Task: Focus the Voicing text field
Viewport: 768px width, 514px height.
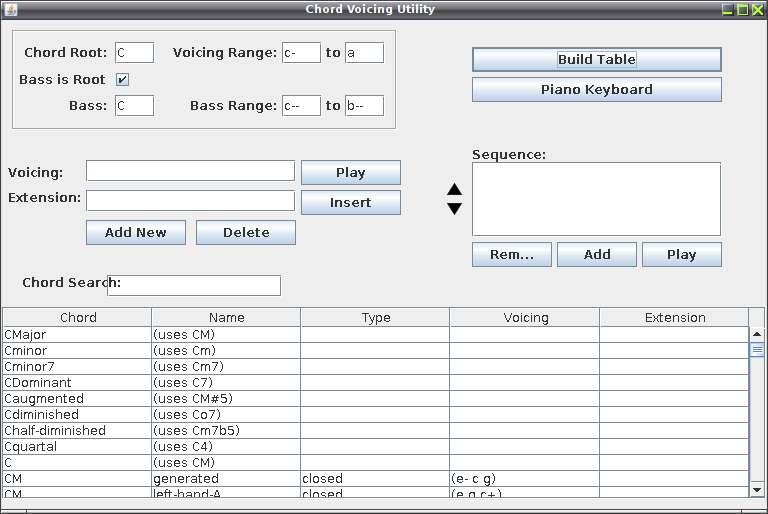Action: [x=191, y=171]
